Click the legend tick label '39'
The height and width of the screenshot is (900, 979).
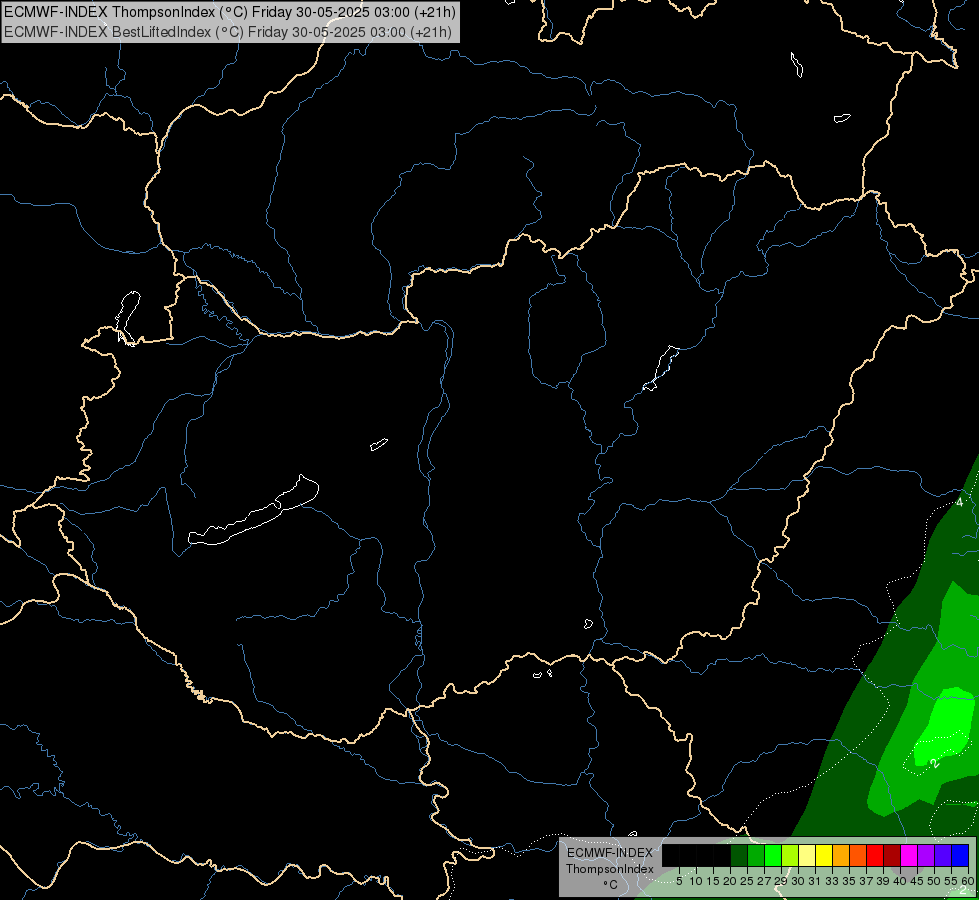tap(883, 881)
